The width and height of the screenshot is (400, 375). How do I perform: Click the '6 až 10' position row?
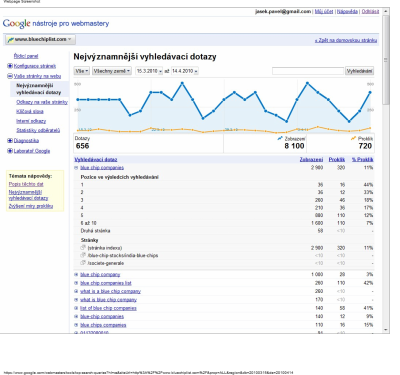coord(224,223)
